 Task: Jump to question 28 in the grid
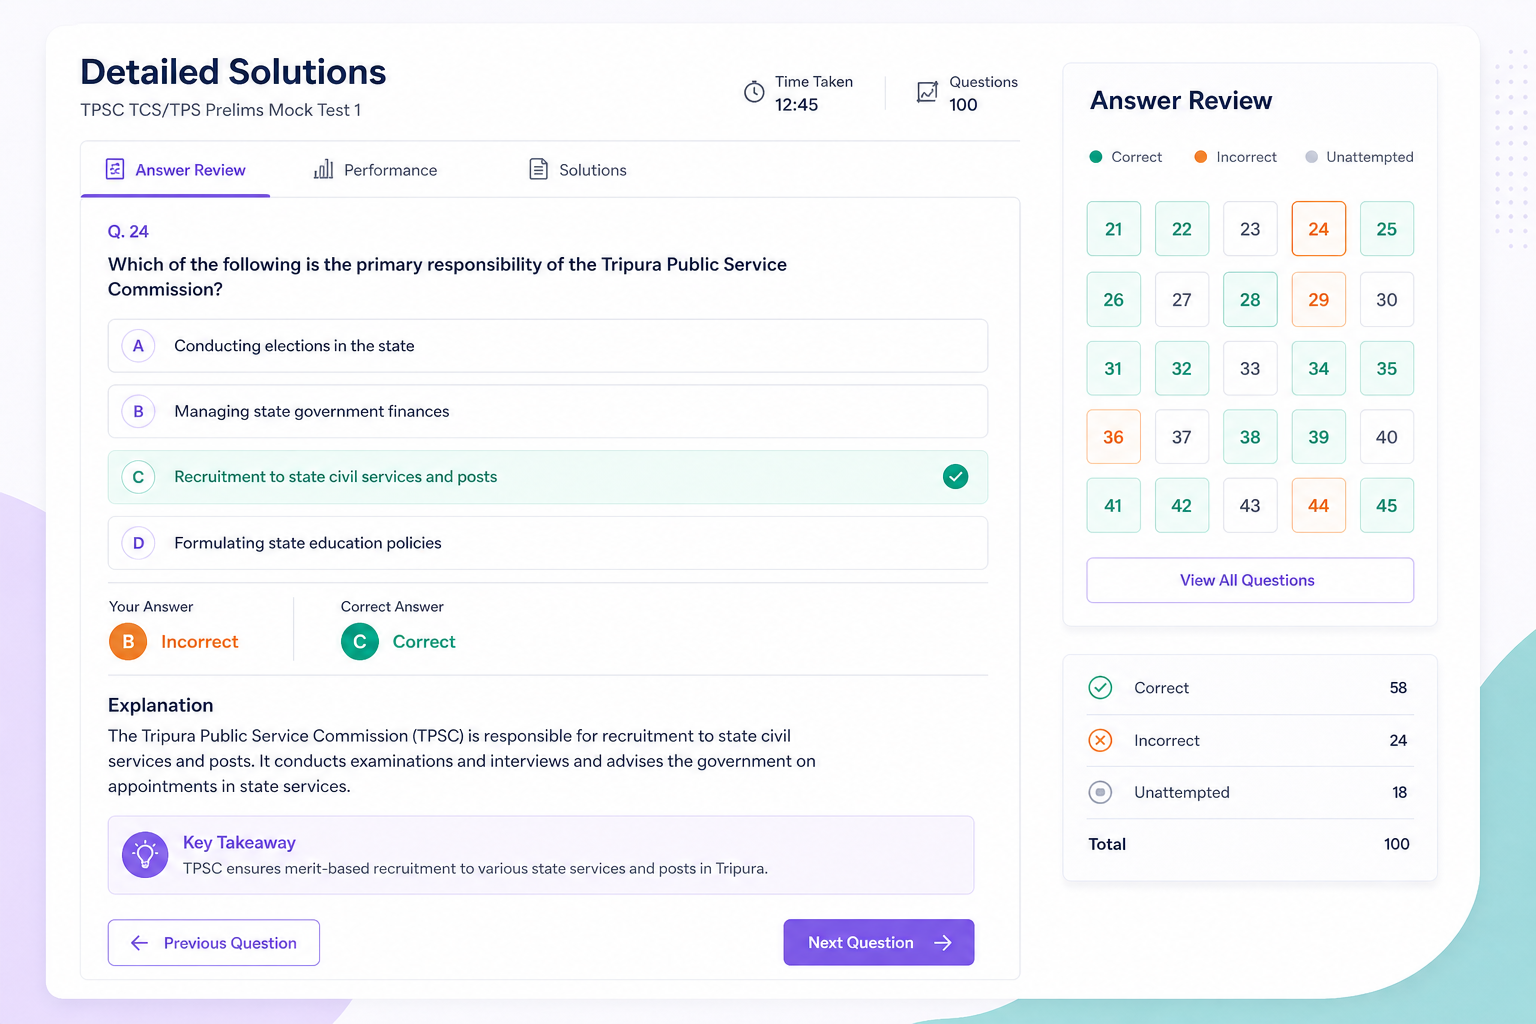(1250, 300)
